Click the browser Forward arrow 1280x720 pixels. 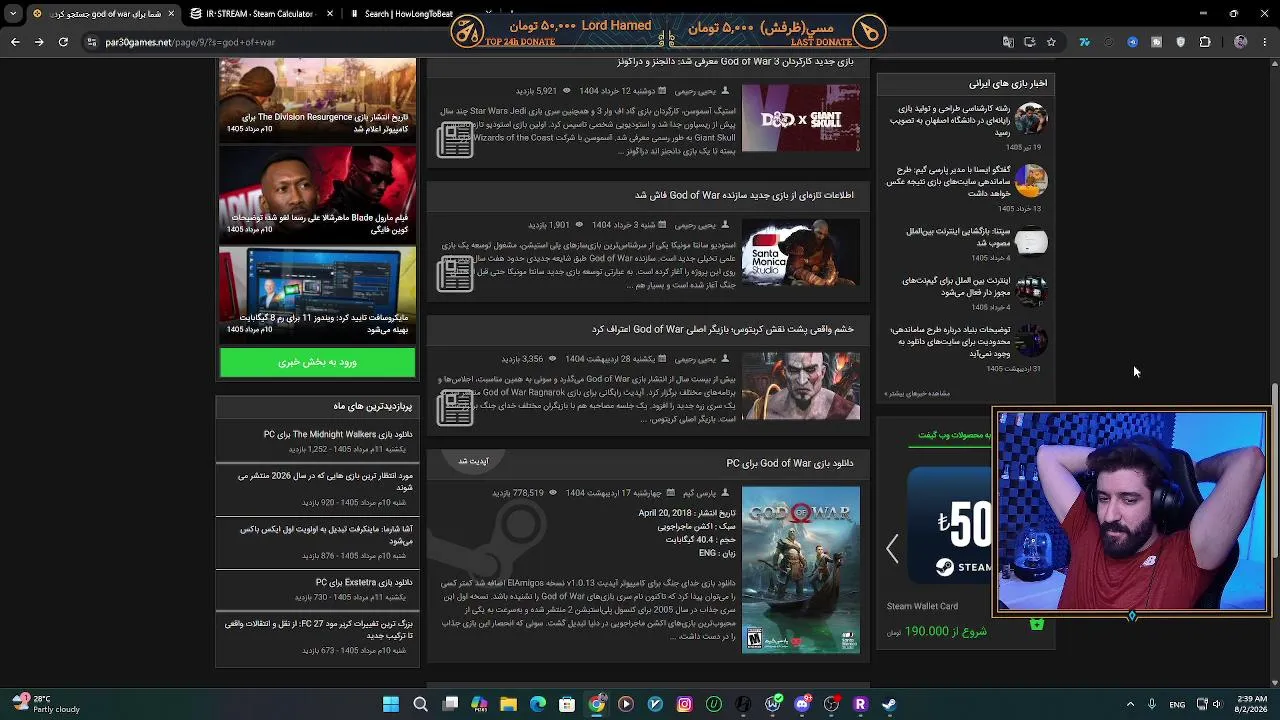[x=39, y=42]
